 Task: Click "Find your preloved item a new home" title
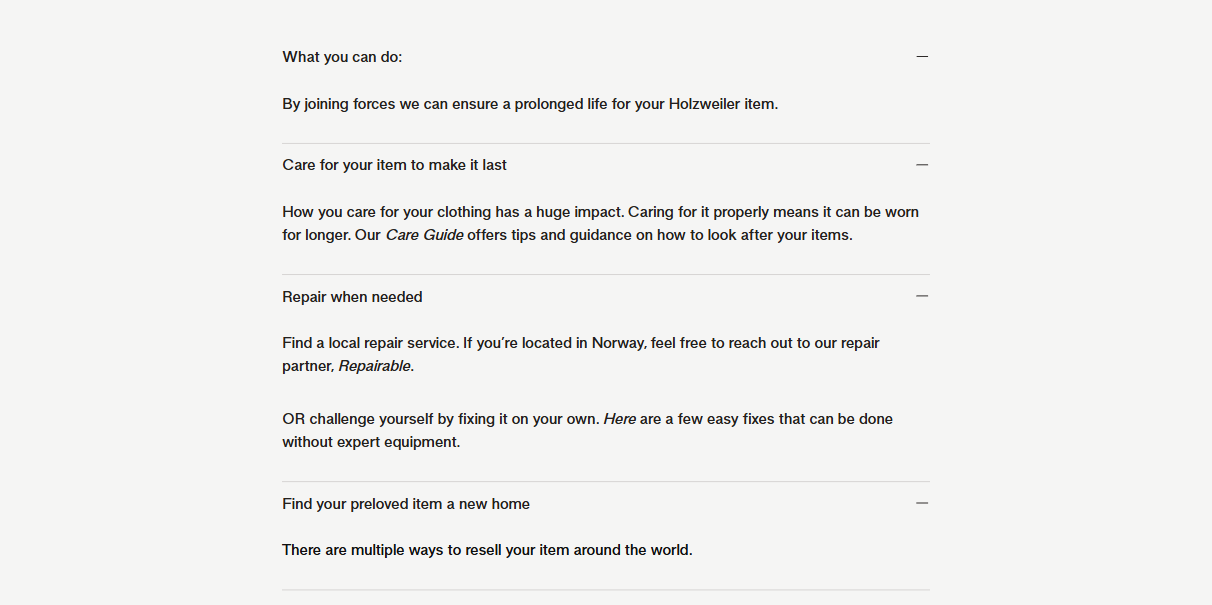click(406, 504)
